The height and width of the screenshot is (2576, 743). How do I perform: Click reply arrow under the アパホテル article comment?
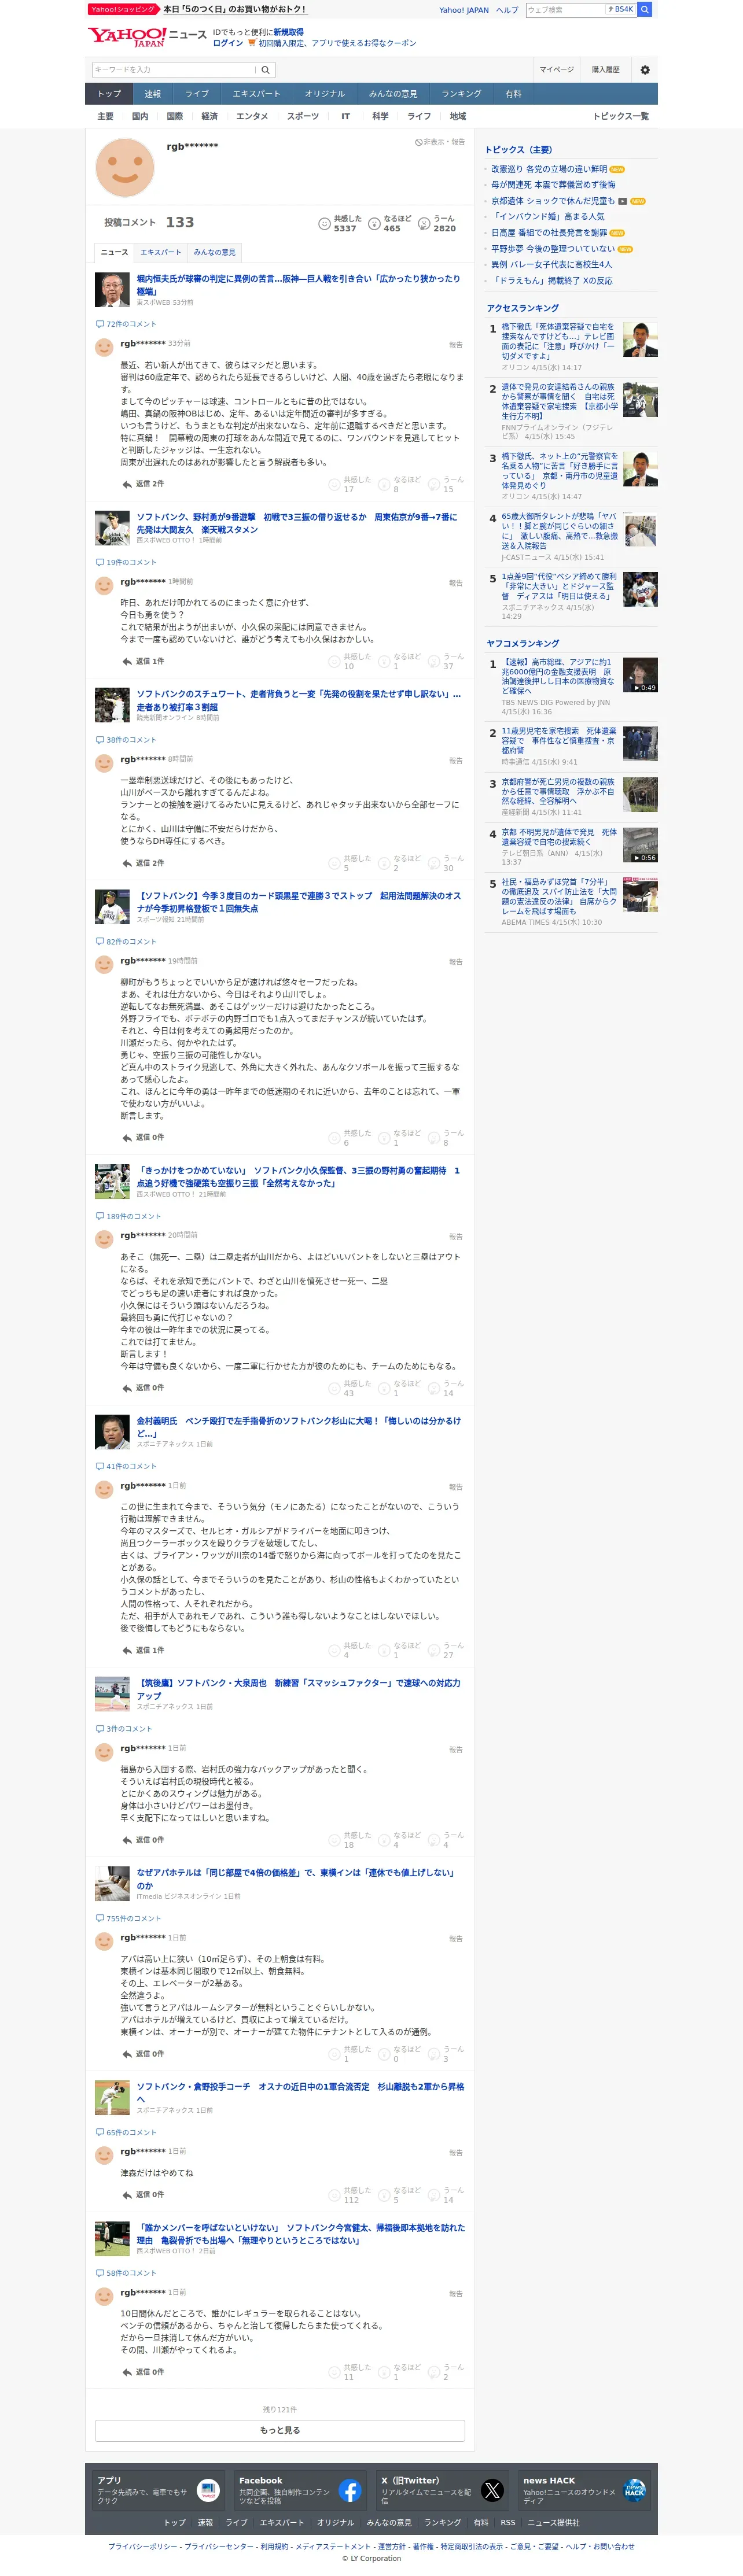(x=126, y=2054)
